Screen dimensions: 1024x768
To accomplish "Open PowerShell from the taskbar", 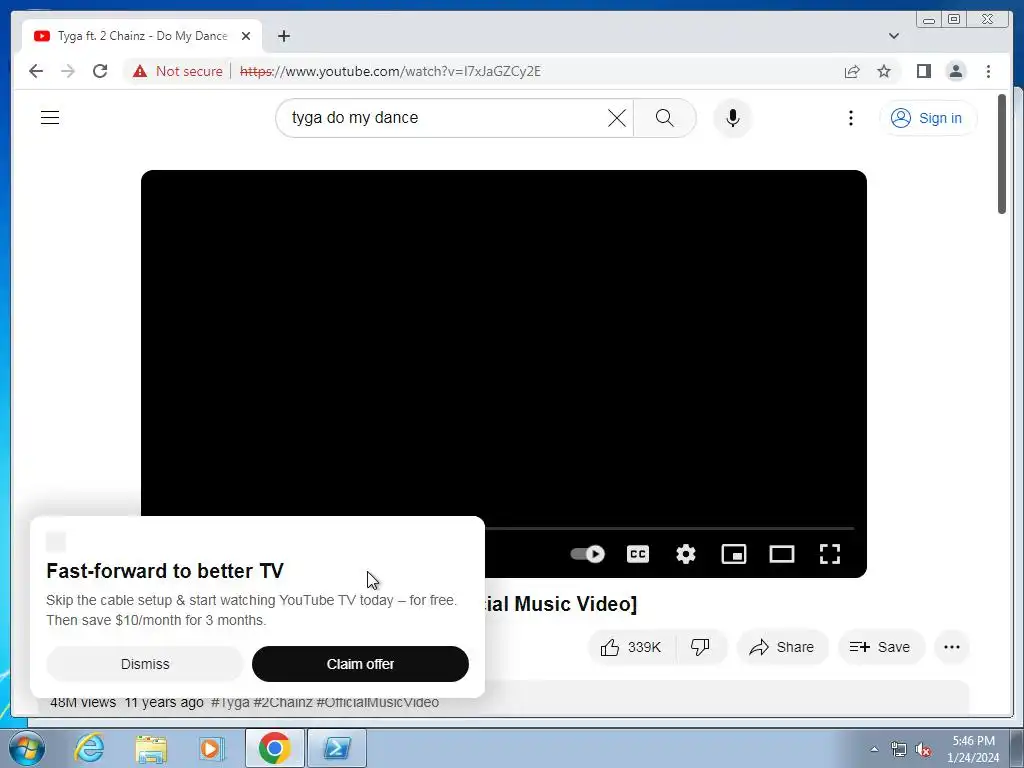I will [x=337, y=748].
